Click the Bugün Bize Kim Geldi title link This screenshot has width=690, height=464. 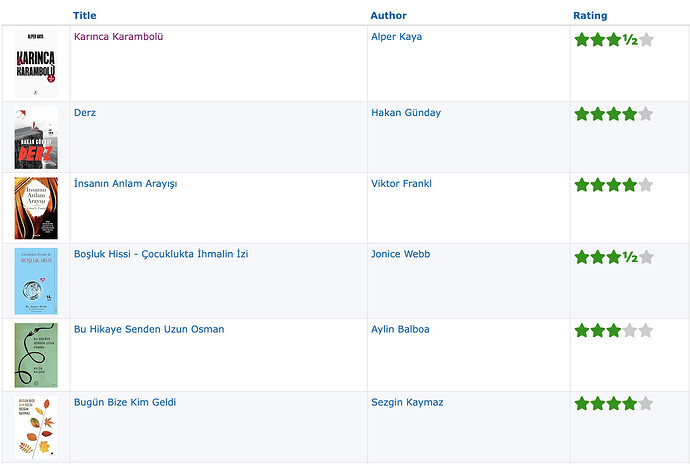[125, 402]
